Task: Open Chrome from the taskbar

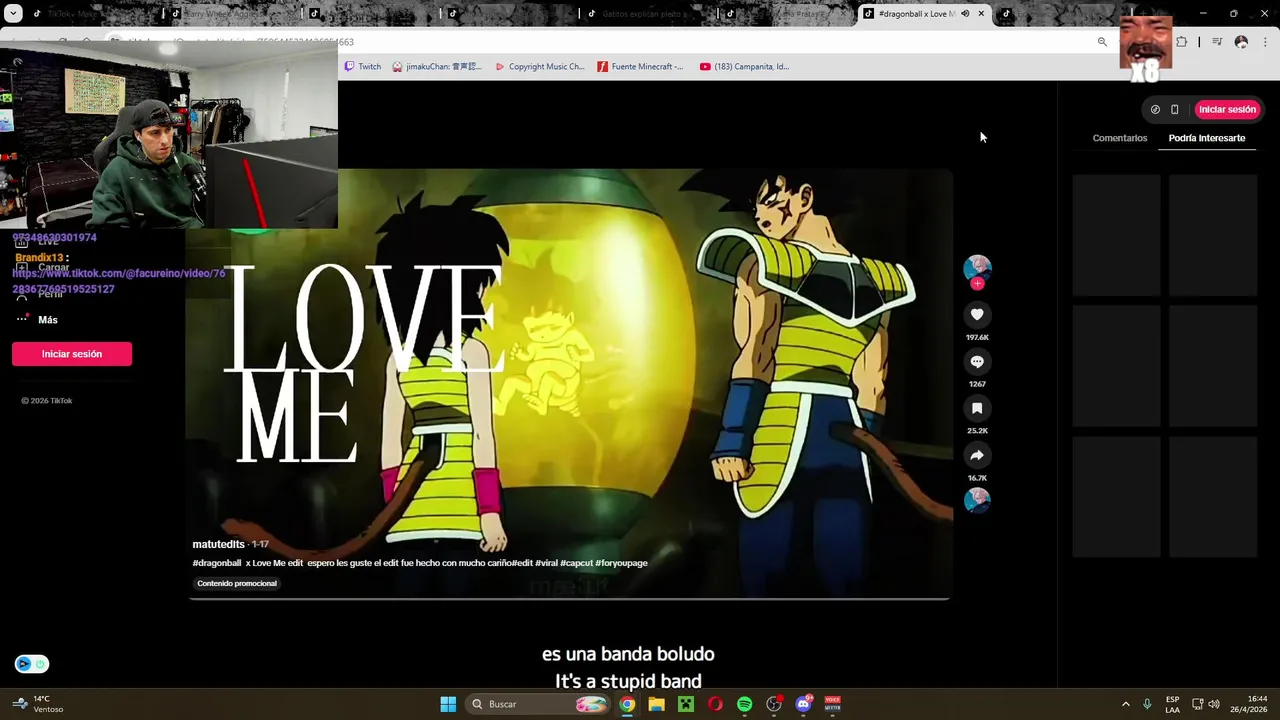Action: 627,704
